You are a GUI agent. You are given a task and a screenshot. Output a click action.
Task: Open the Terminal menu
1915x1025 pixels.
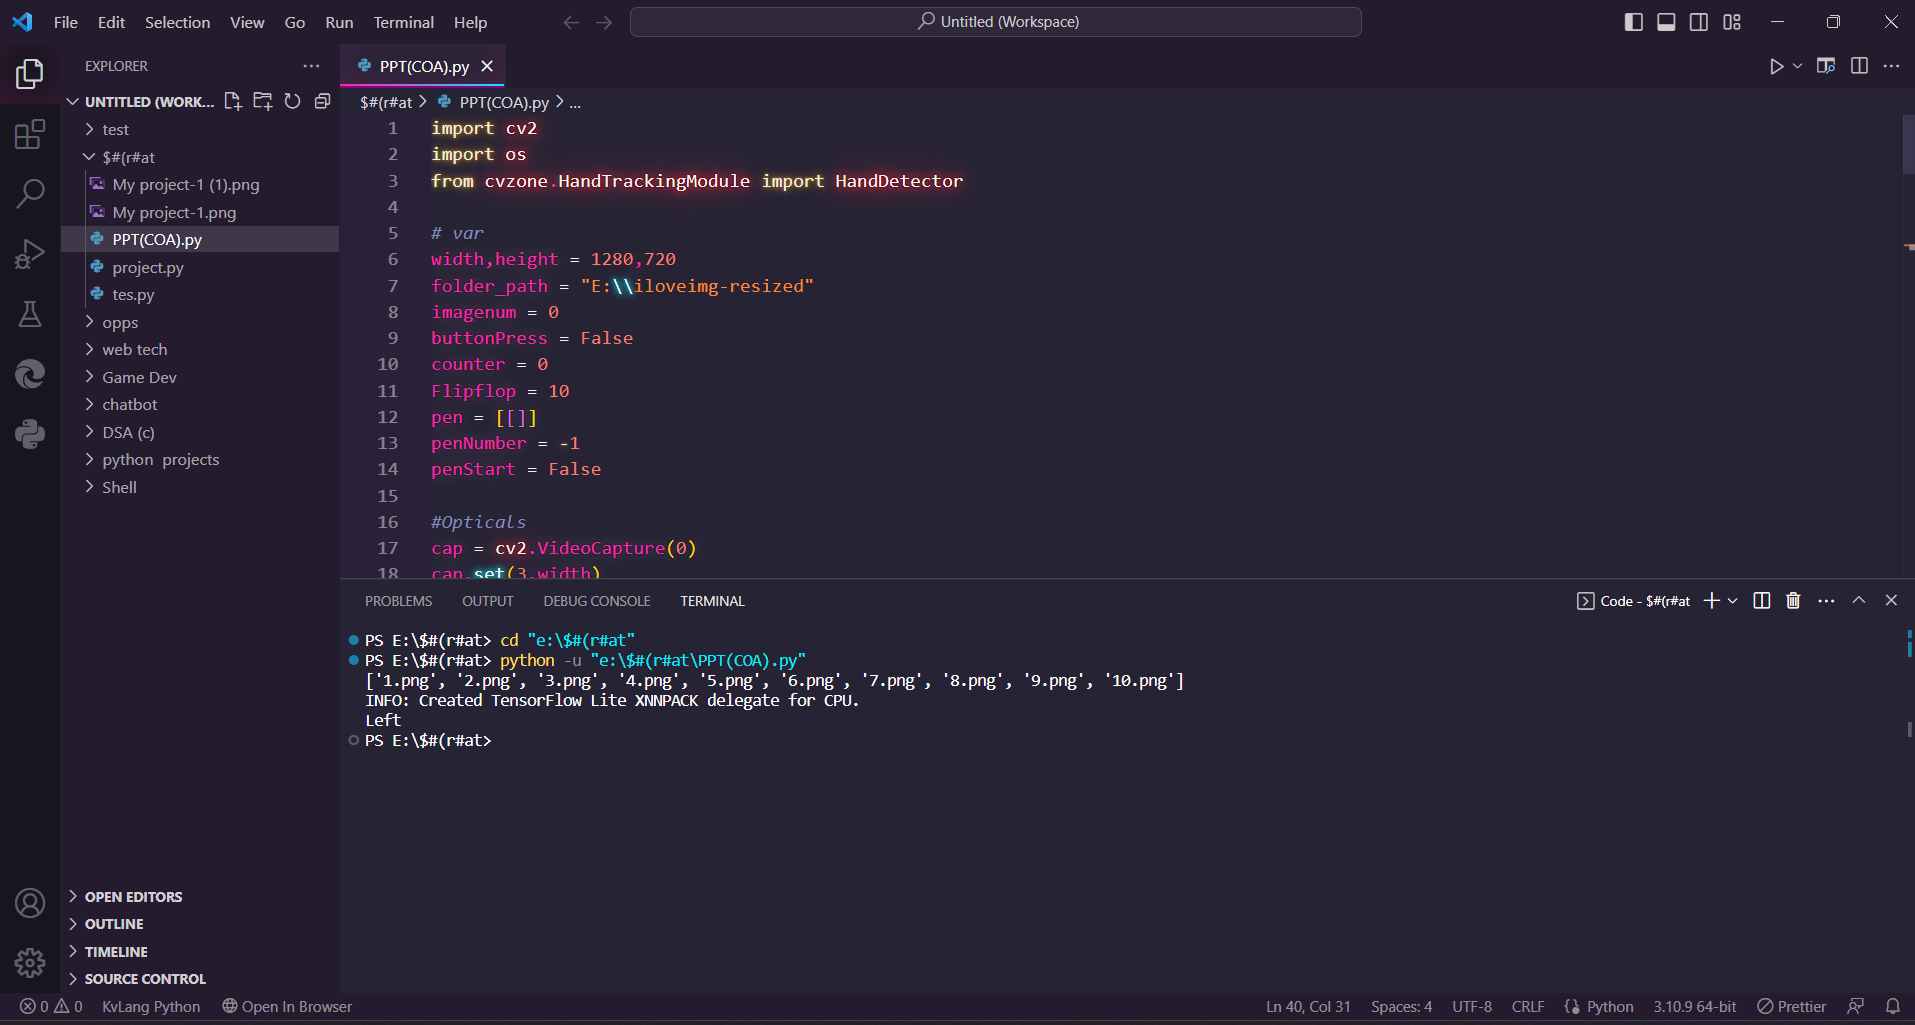click(x=404, y=22)
